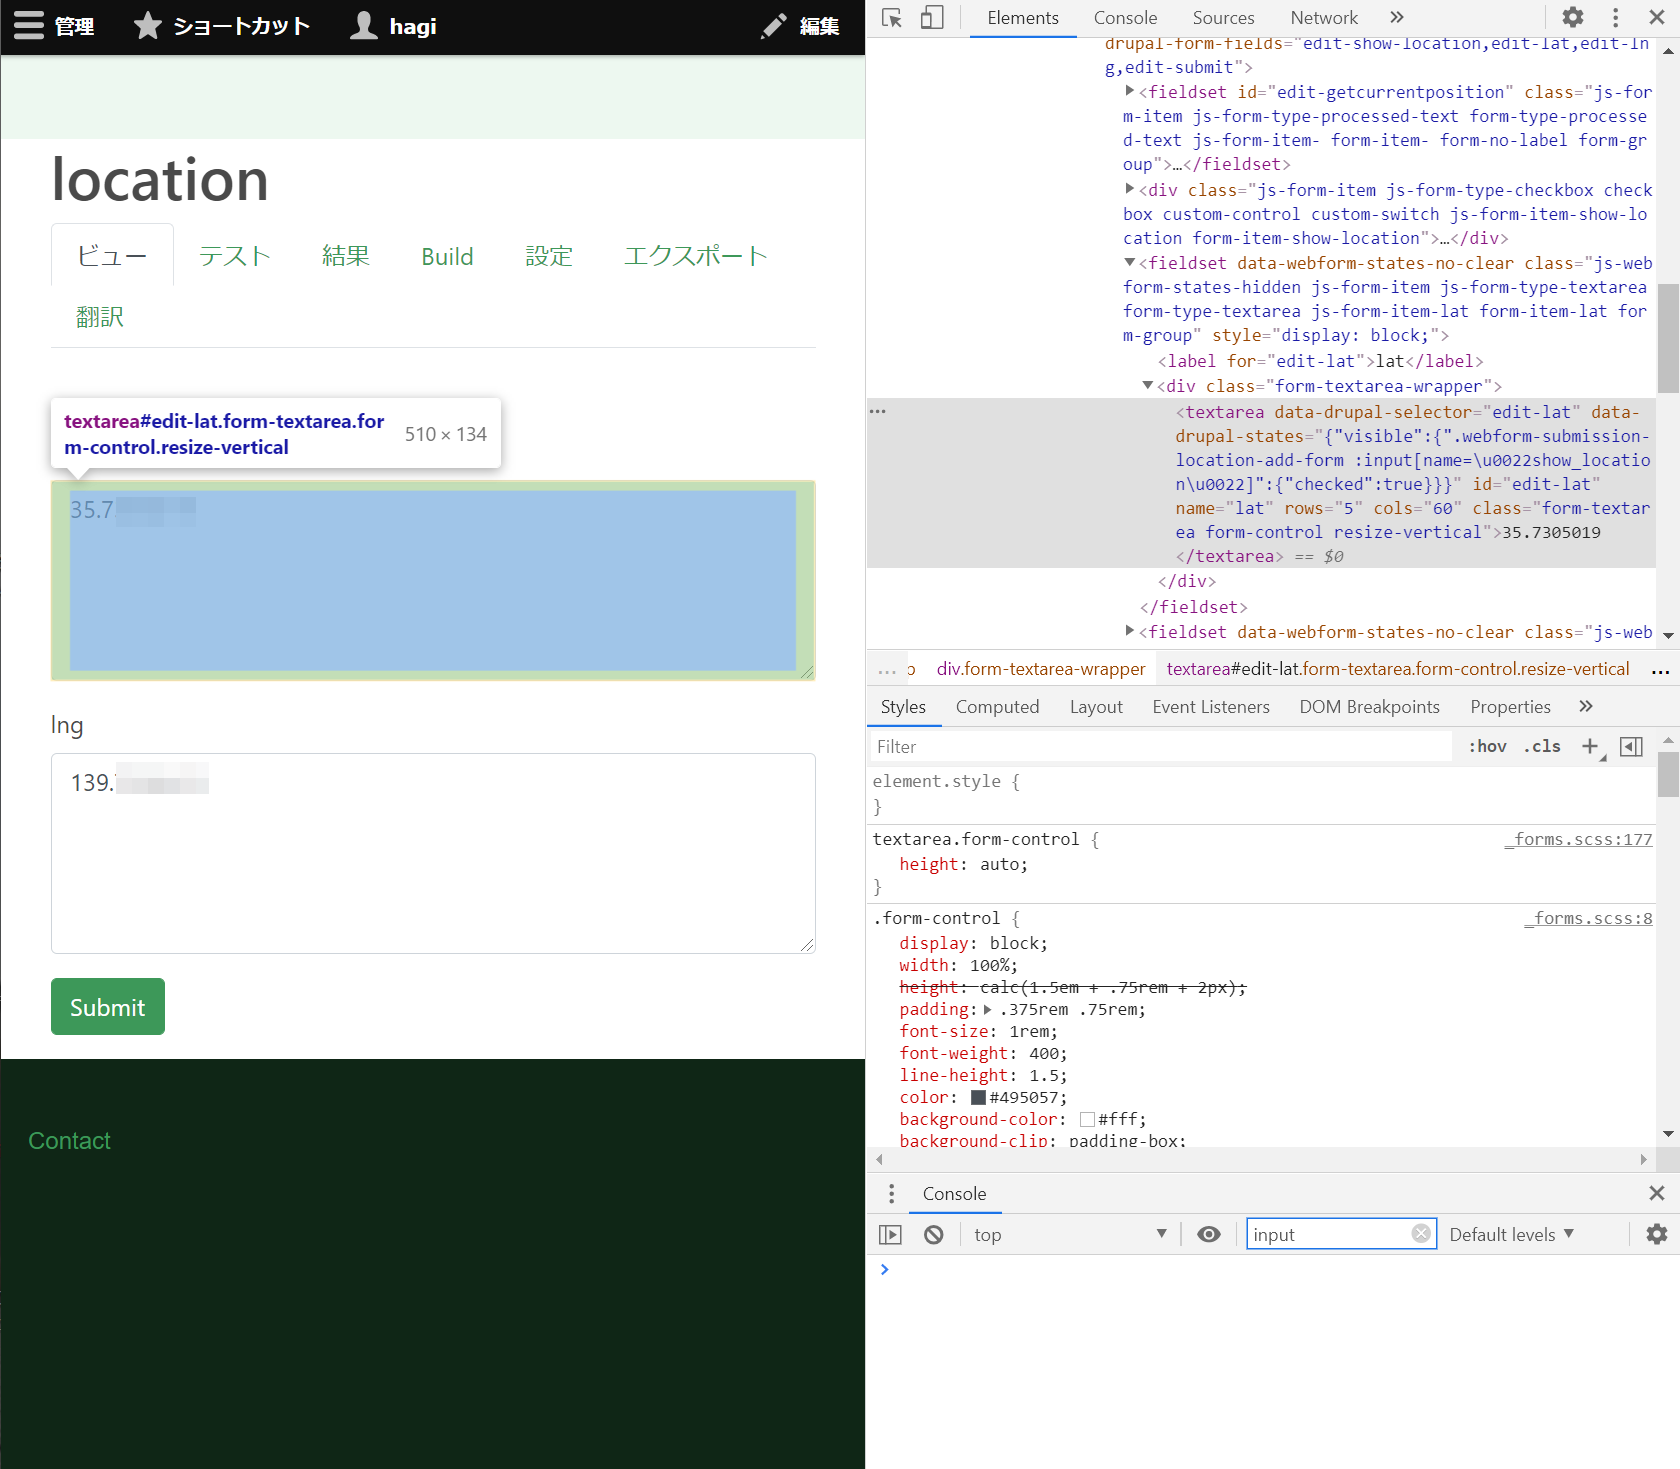The image size is (1680, 1469).
Task: Open the Properties tab
Action: click(1510, 707)
